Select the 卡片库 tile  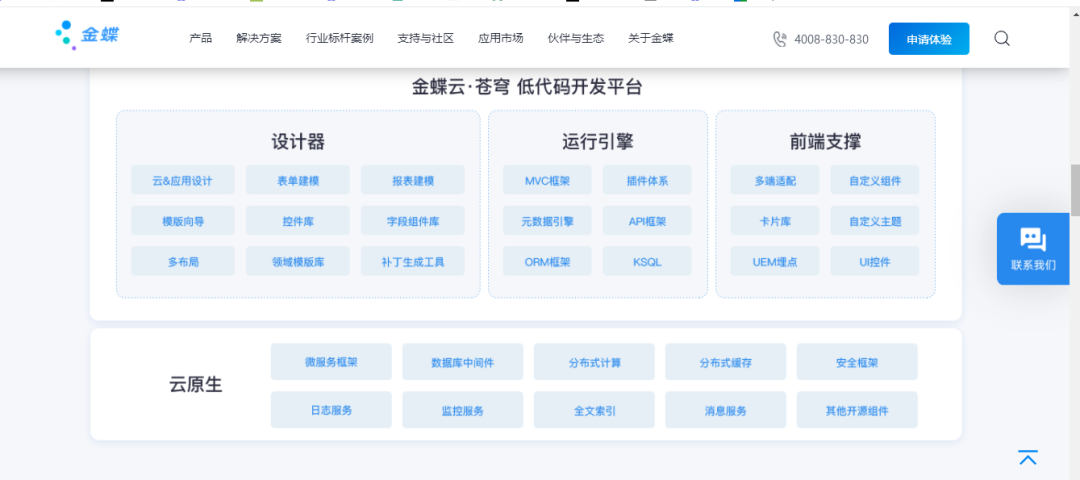775,222
